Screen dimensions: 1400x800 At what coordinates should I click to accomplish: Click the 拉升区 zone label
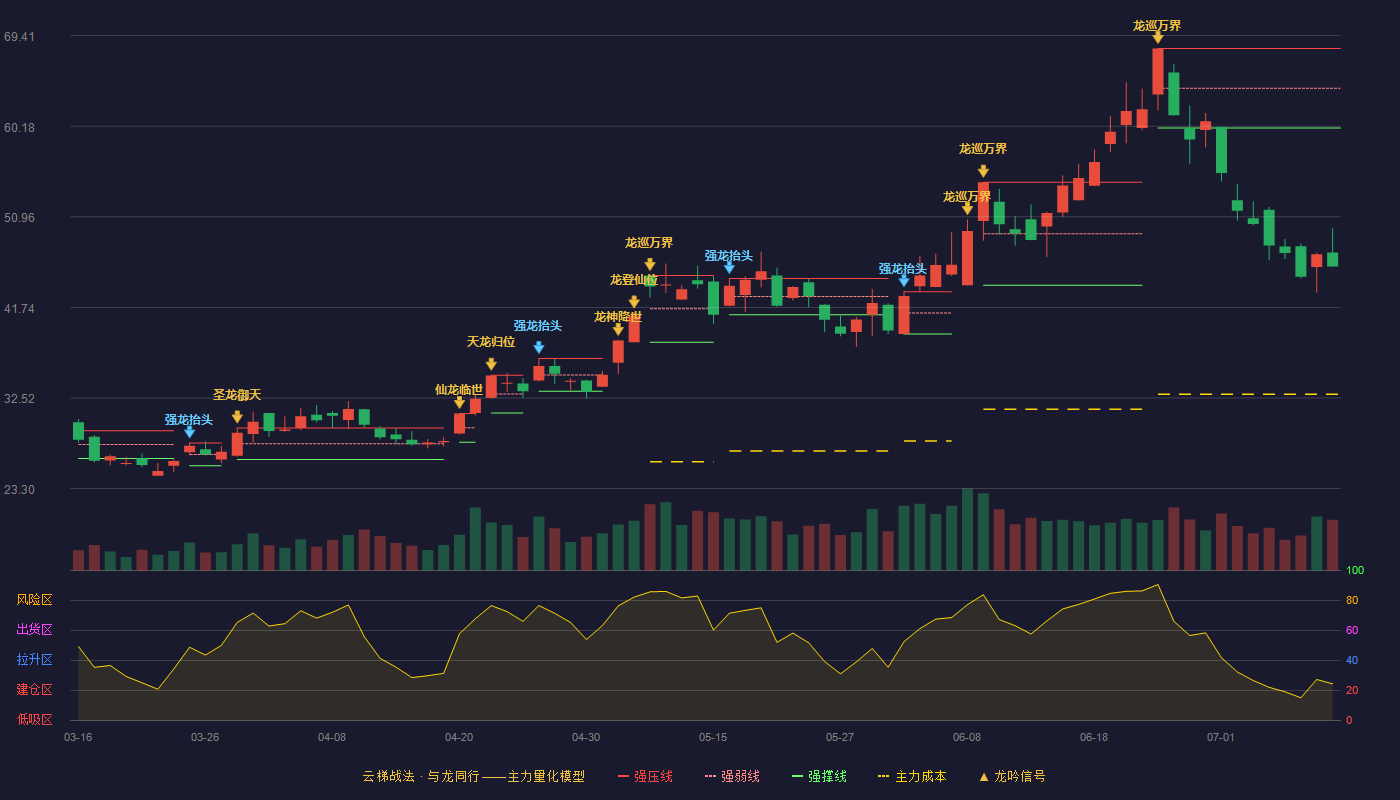coord(34,660)
